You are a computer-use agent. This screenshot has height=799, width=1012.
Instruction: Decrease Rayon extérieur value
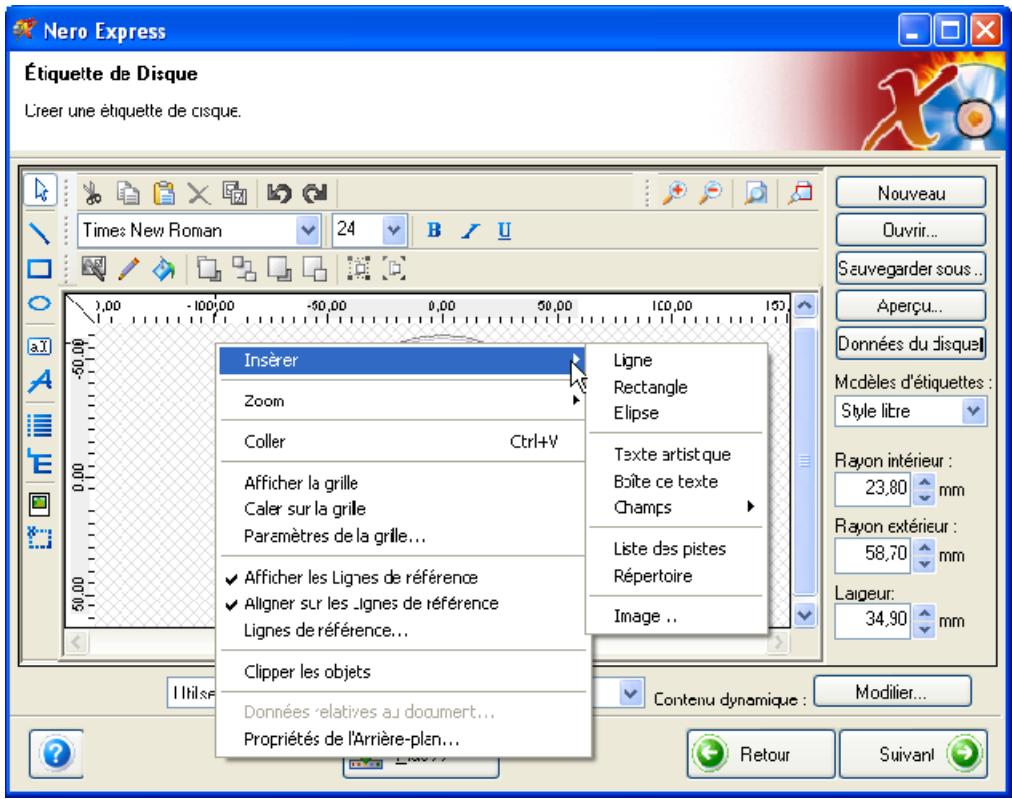(x=925, y=563)
